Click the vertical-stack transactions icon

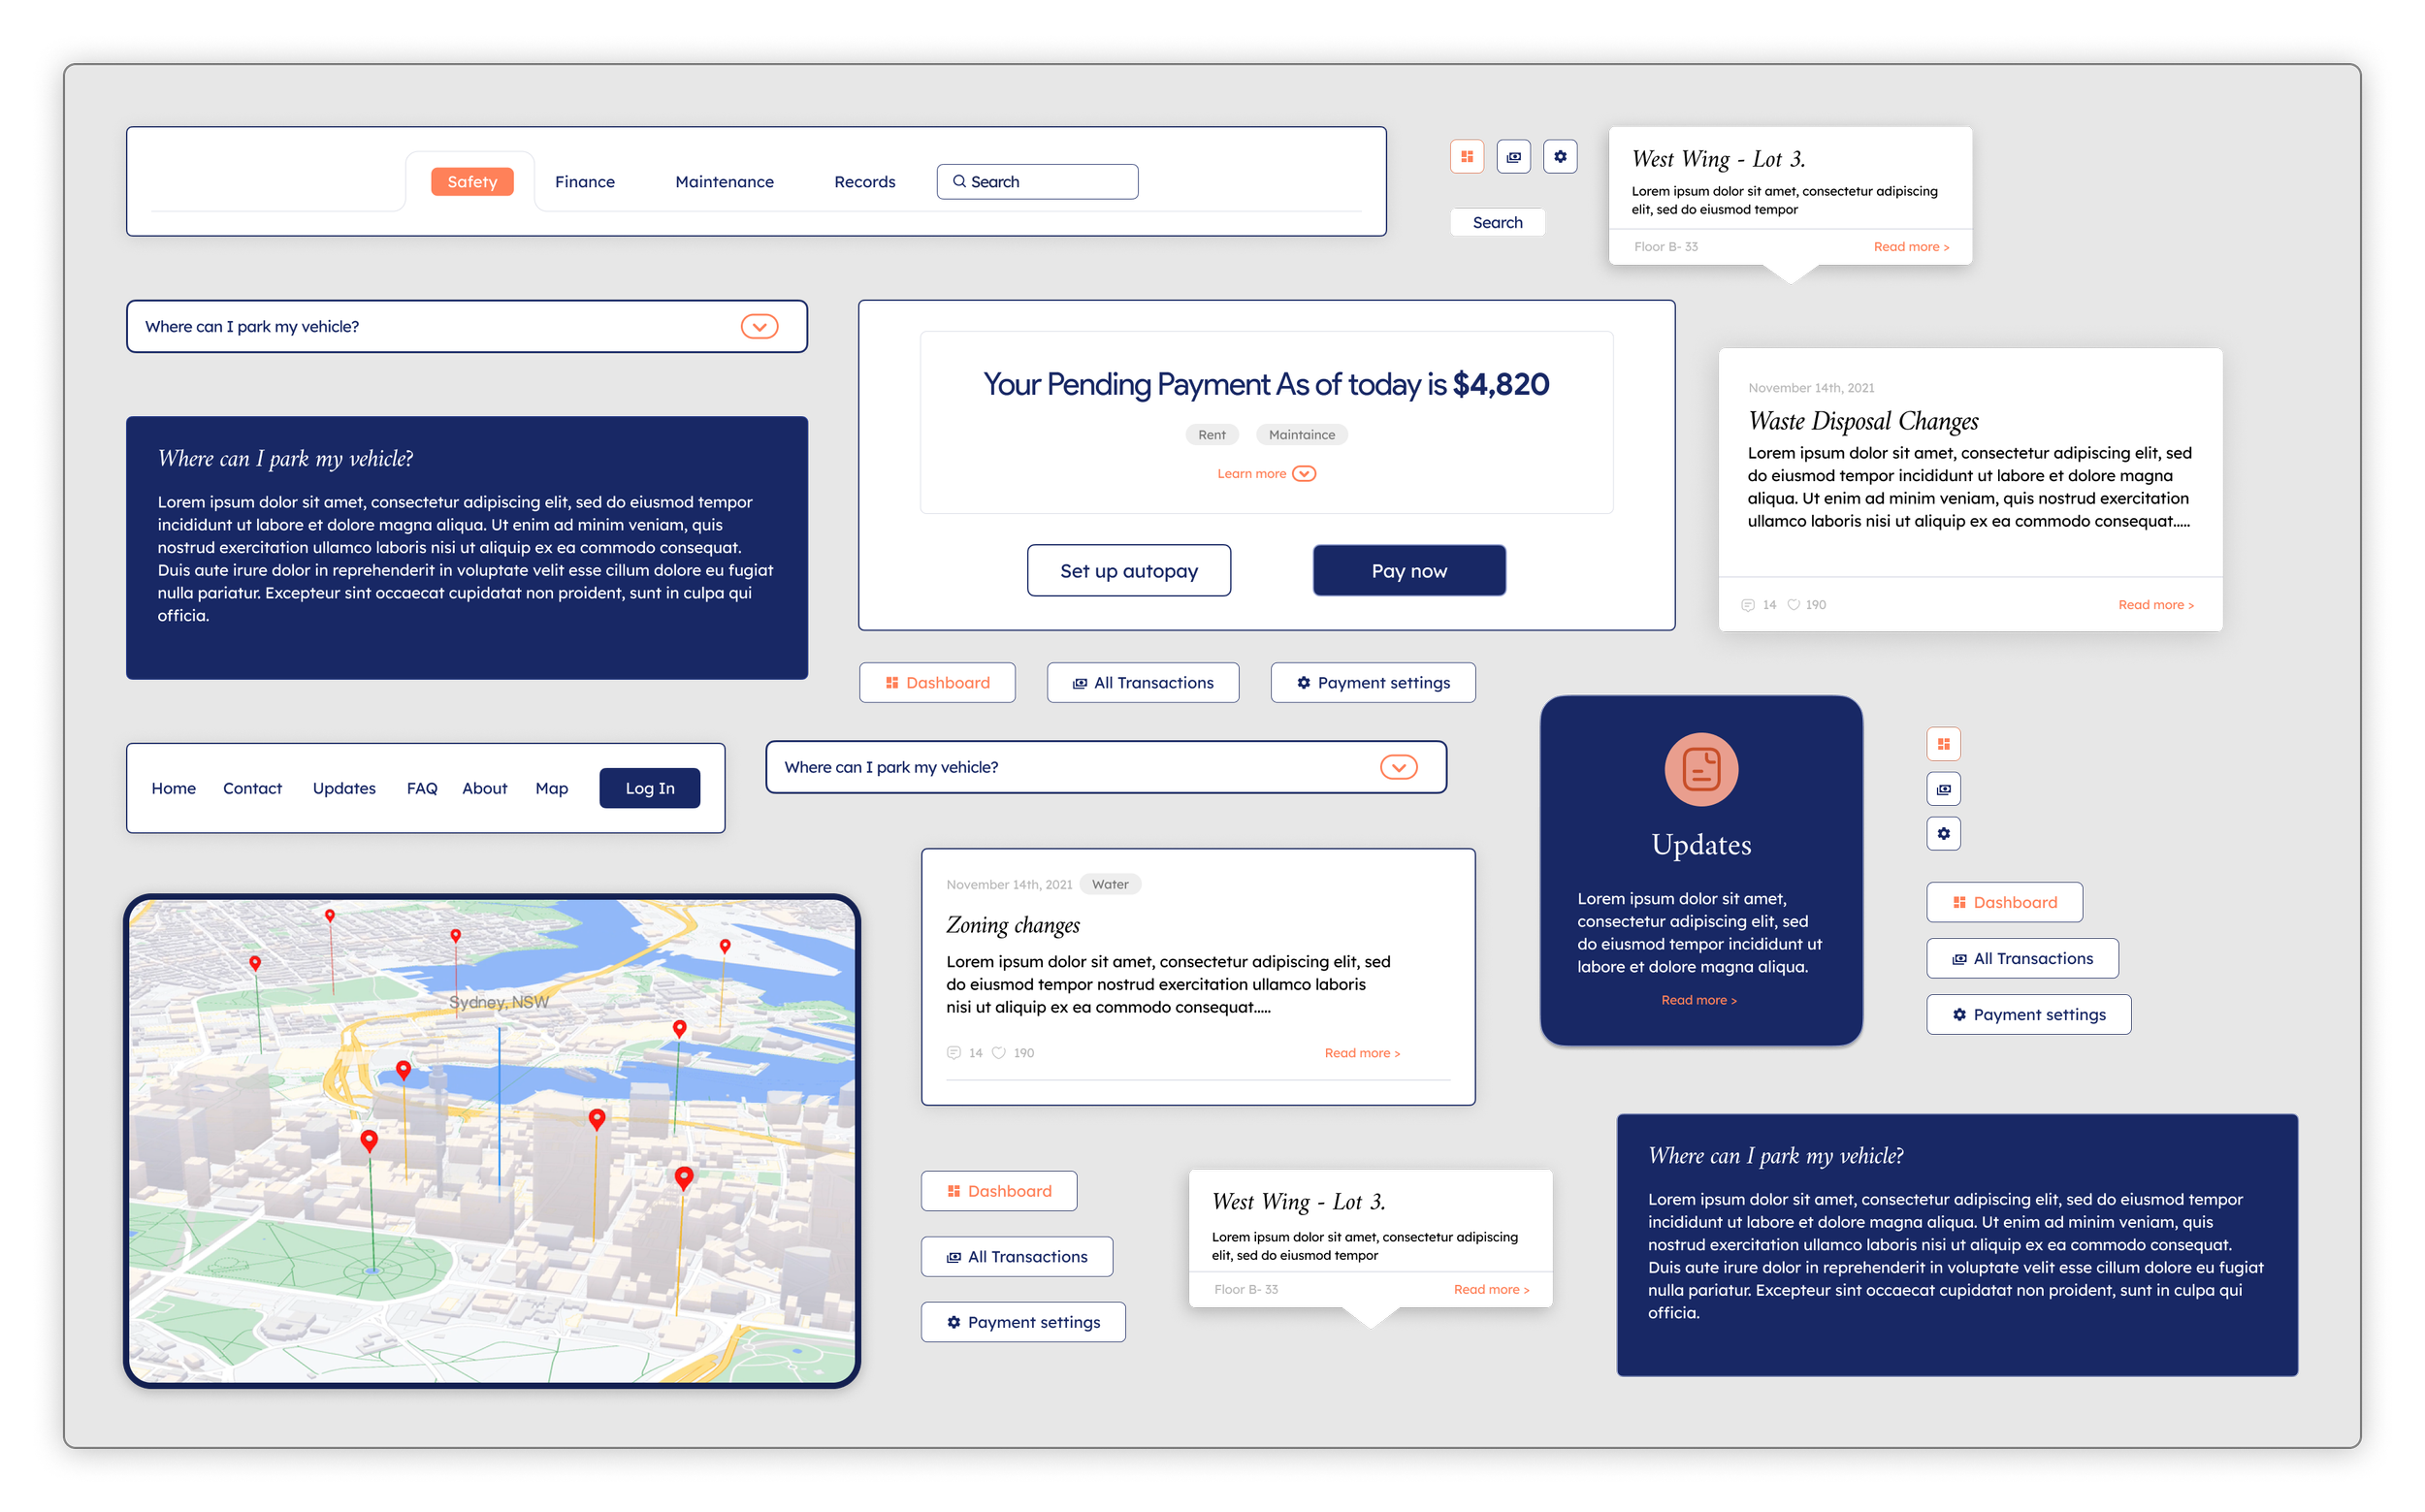1943,789
